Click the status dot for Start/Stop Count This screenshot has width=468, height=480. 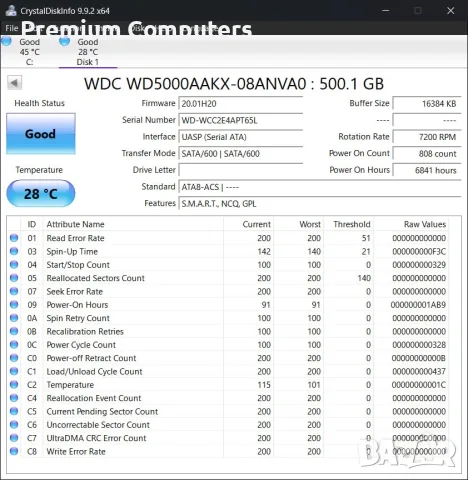[14, 264]
